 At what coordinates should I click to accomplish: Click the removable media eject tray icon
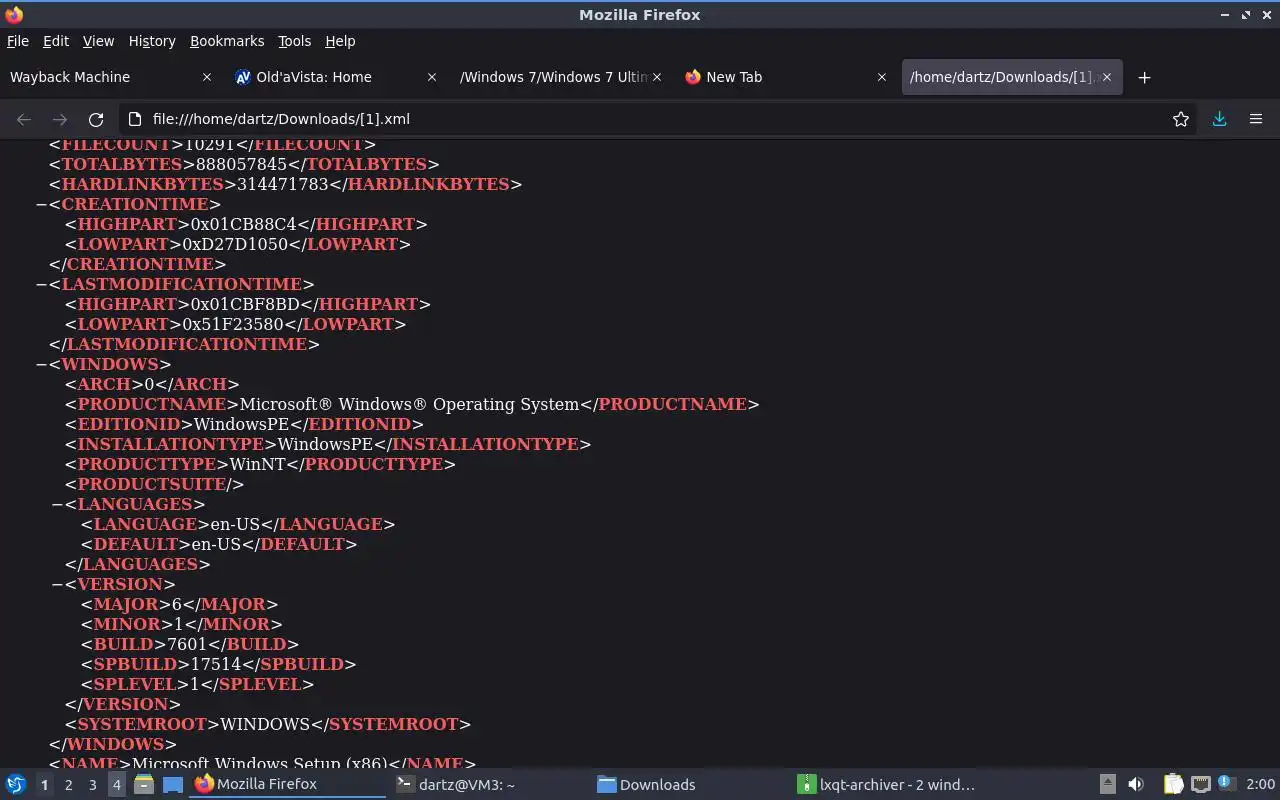point(1107,784)
